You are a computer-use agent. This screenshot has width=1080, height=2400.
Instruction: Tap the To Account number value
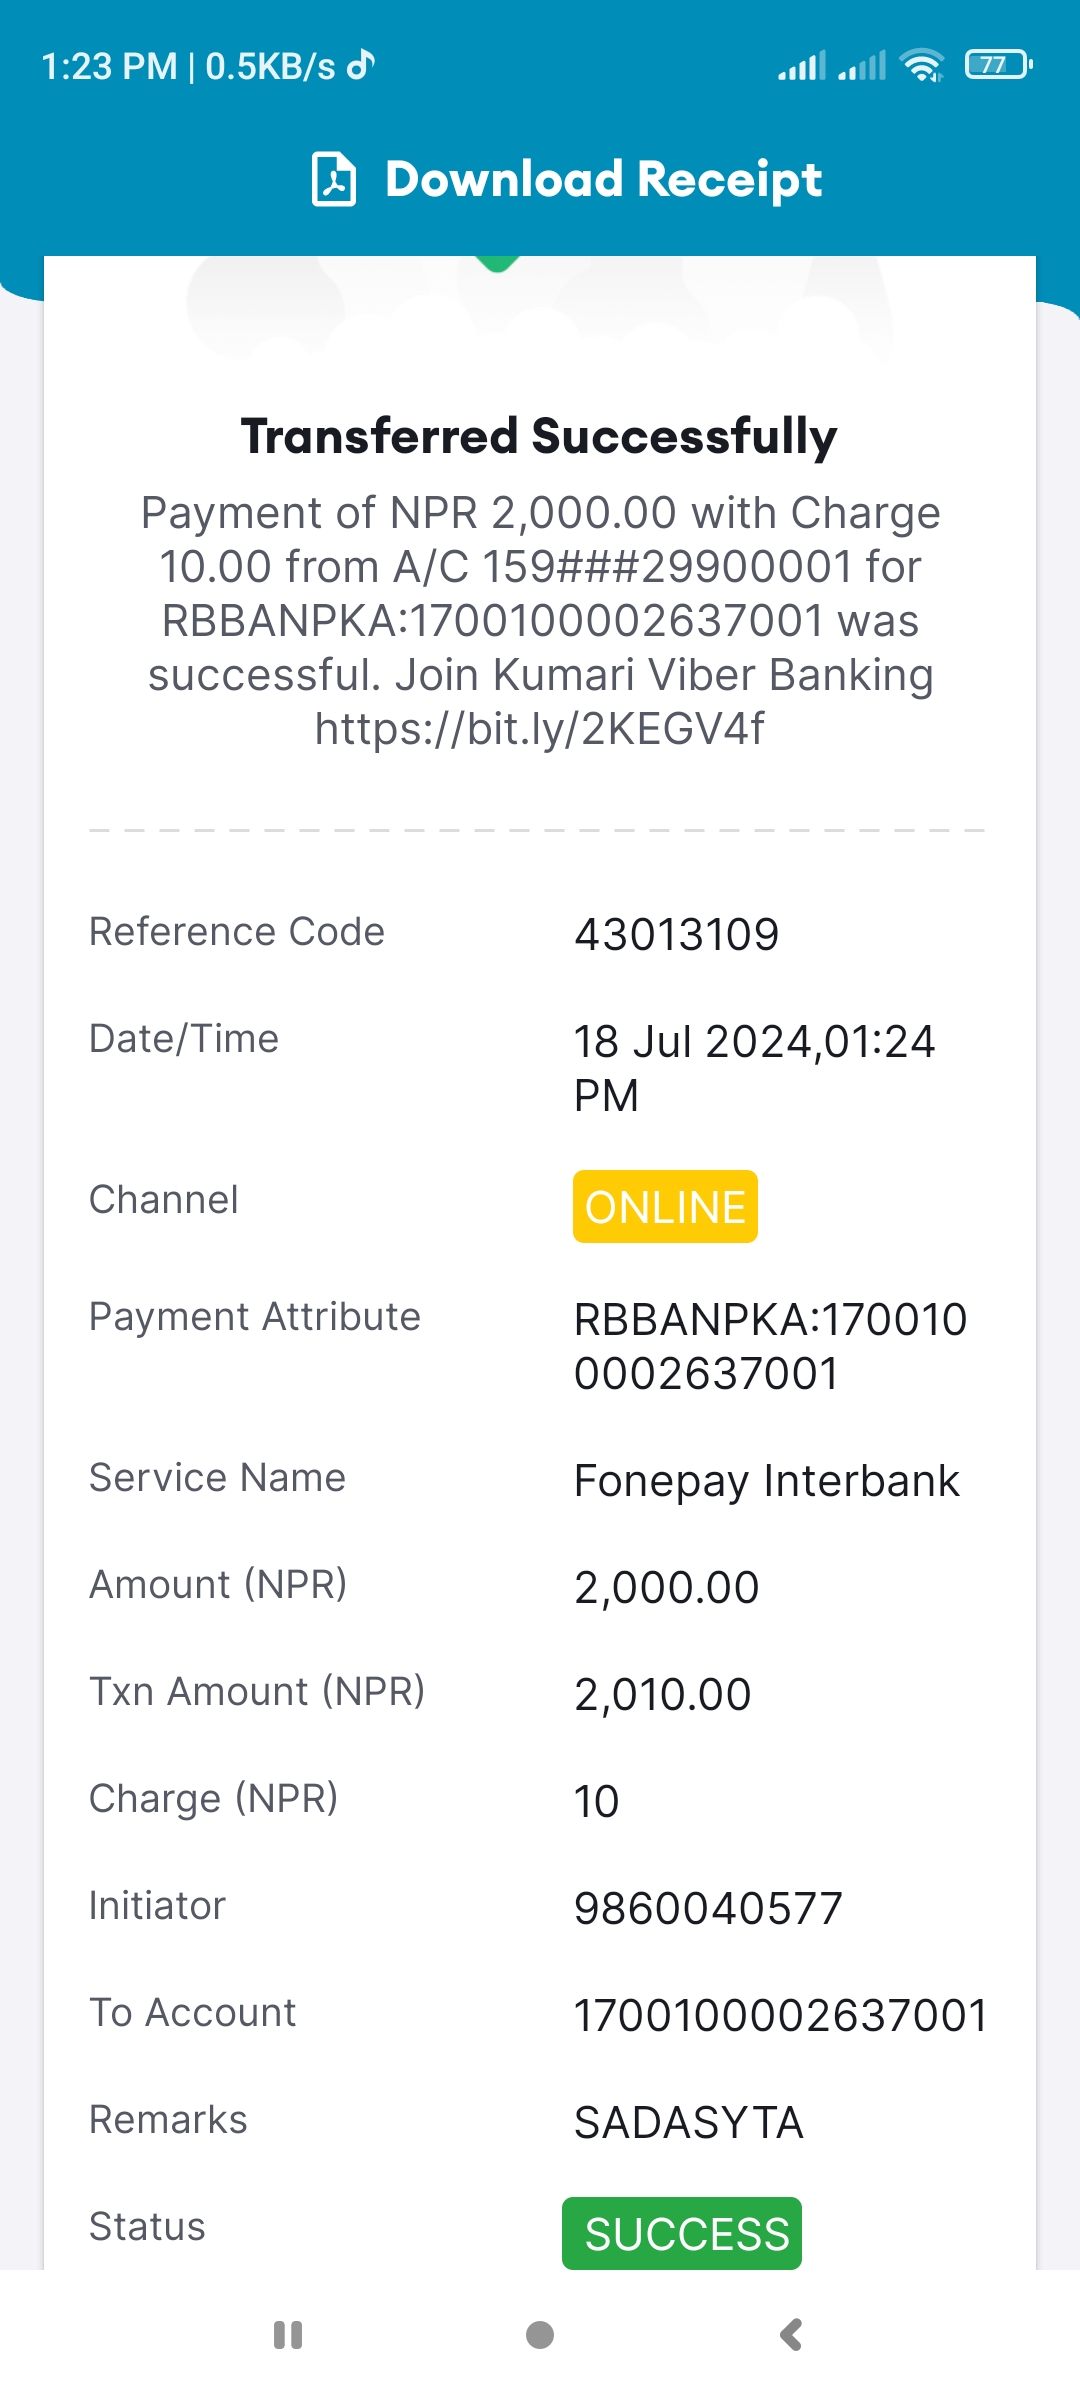tap(781, 2016)
